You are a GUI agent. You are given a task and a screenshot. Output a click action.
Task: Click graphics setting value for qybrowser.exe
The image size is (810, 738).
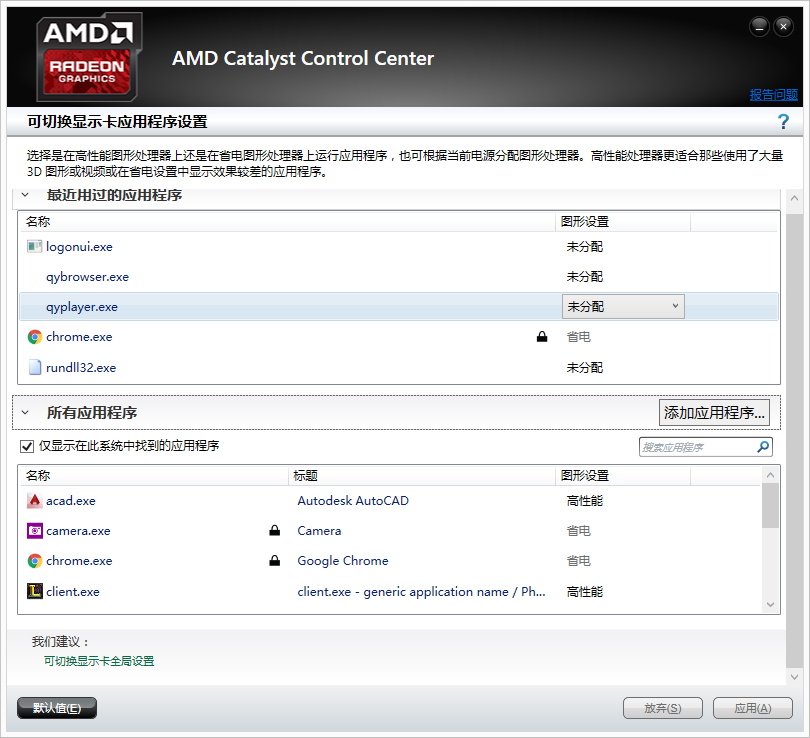click(x=584, y=277)
